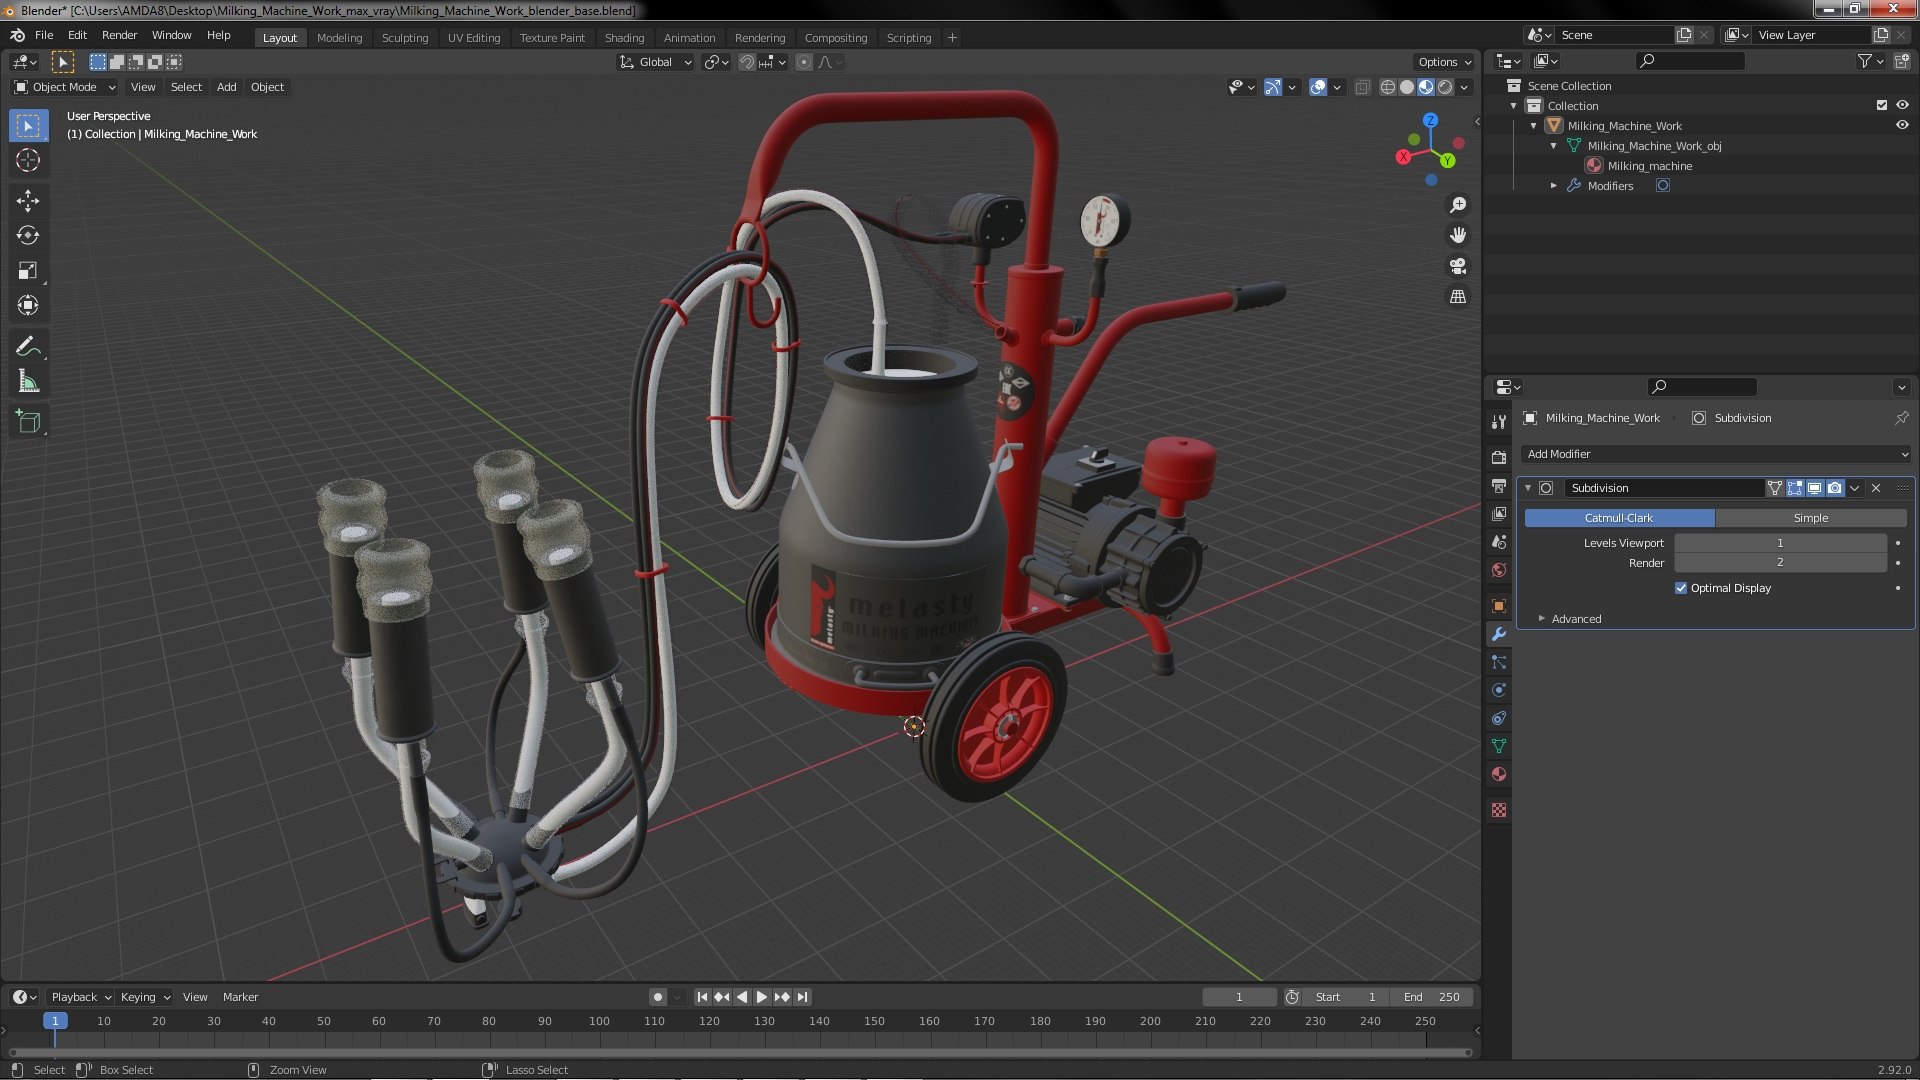Click the play animation button
This screenshot has height=1080, width=1920.
tap(762, 997)
